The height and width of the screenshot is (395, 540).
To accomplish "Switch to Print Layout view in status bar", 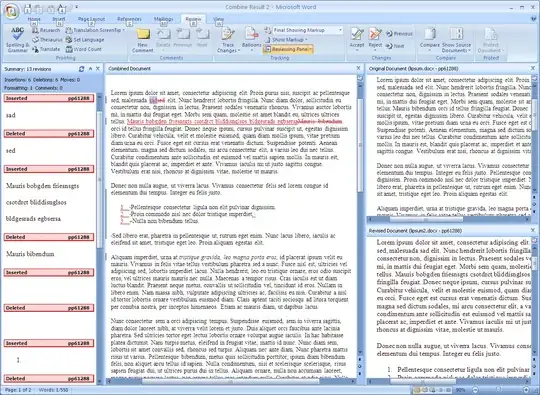I will click(417, 390).
